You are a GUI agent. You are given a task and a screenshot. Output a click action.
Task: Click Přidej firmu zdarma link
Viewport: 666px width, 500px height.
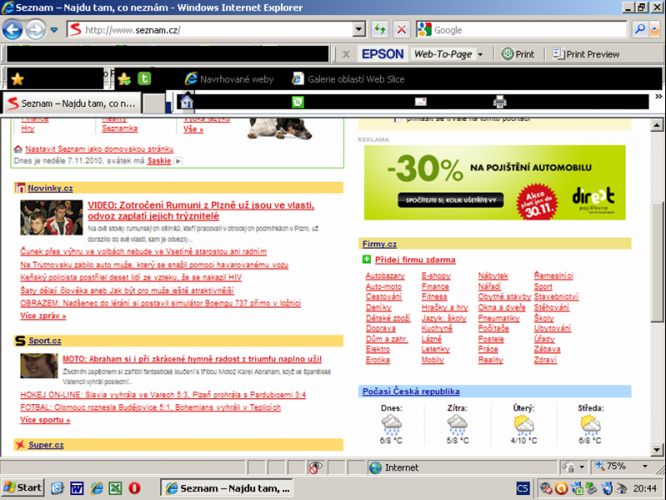(x=415, y=260)
